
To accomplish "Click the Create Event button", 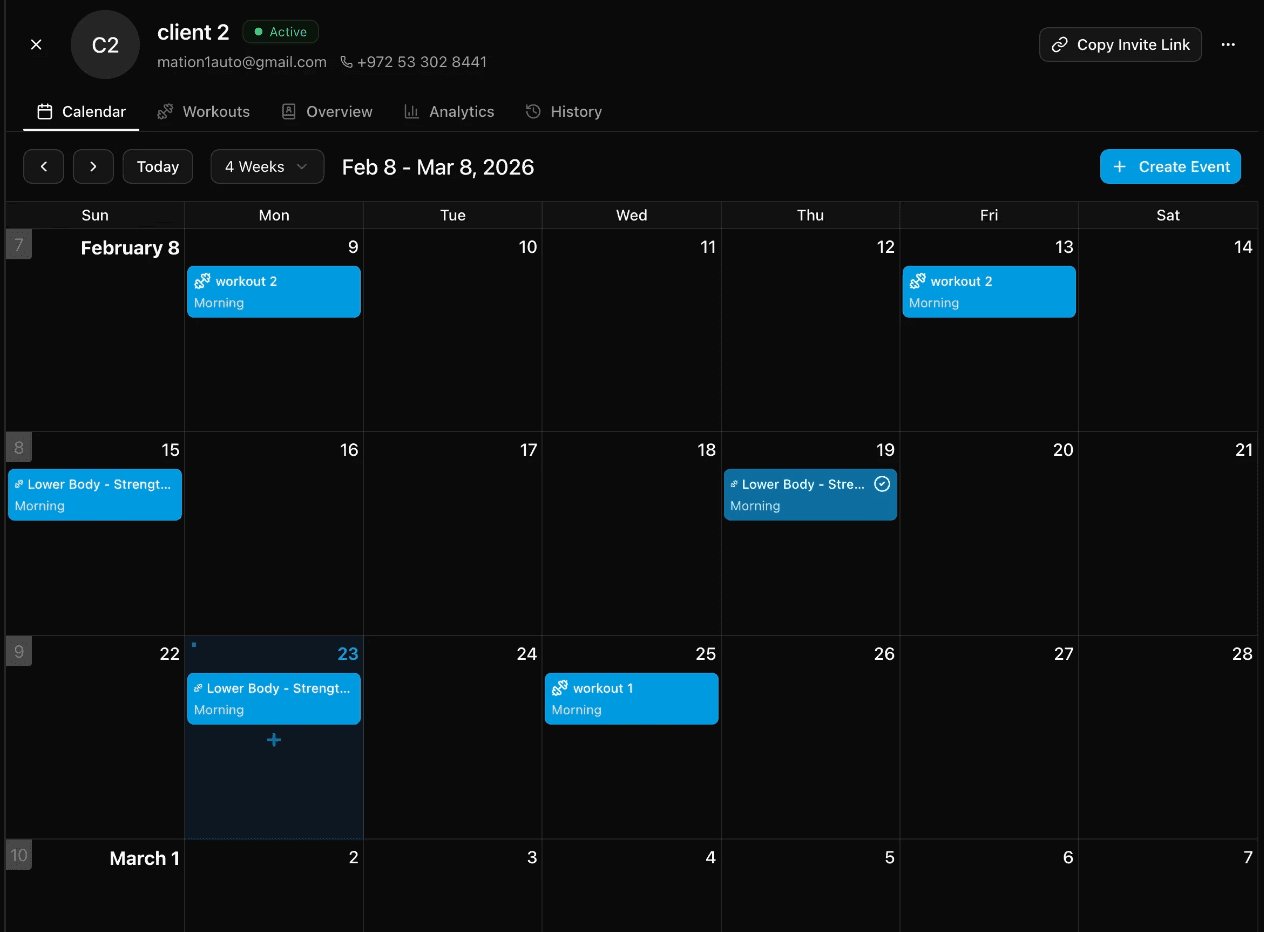I will (1170, 166).
